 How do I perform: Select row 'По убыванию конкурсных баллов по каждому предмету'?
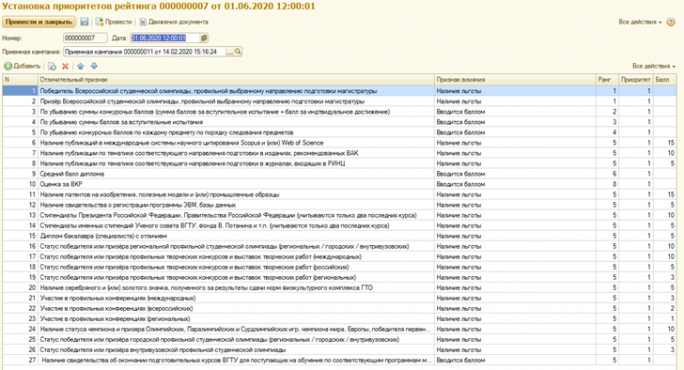339,132
